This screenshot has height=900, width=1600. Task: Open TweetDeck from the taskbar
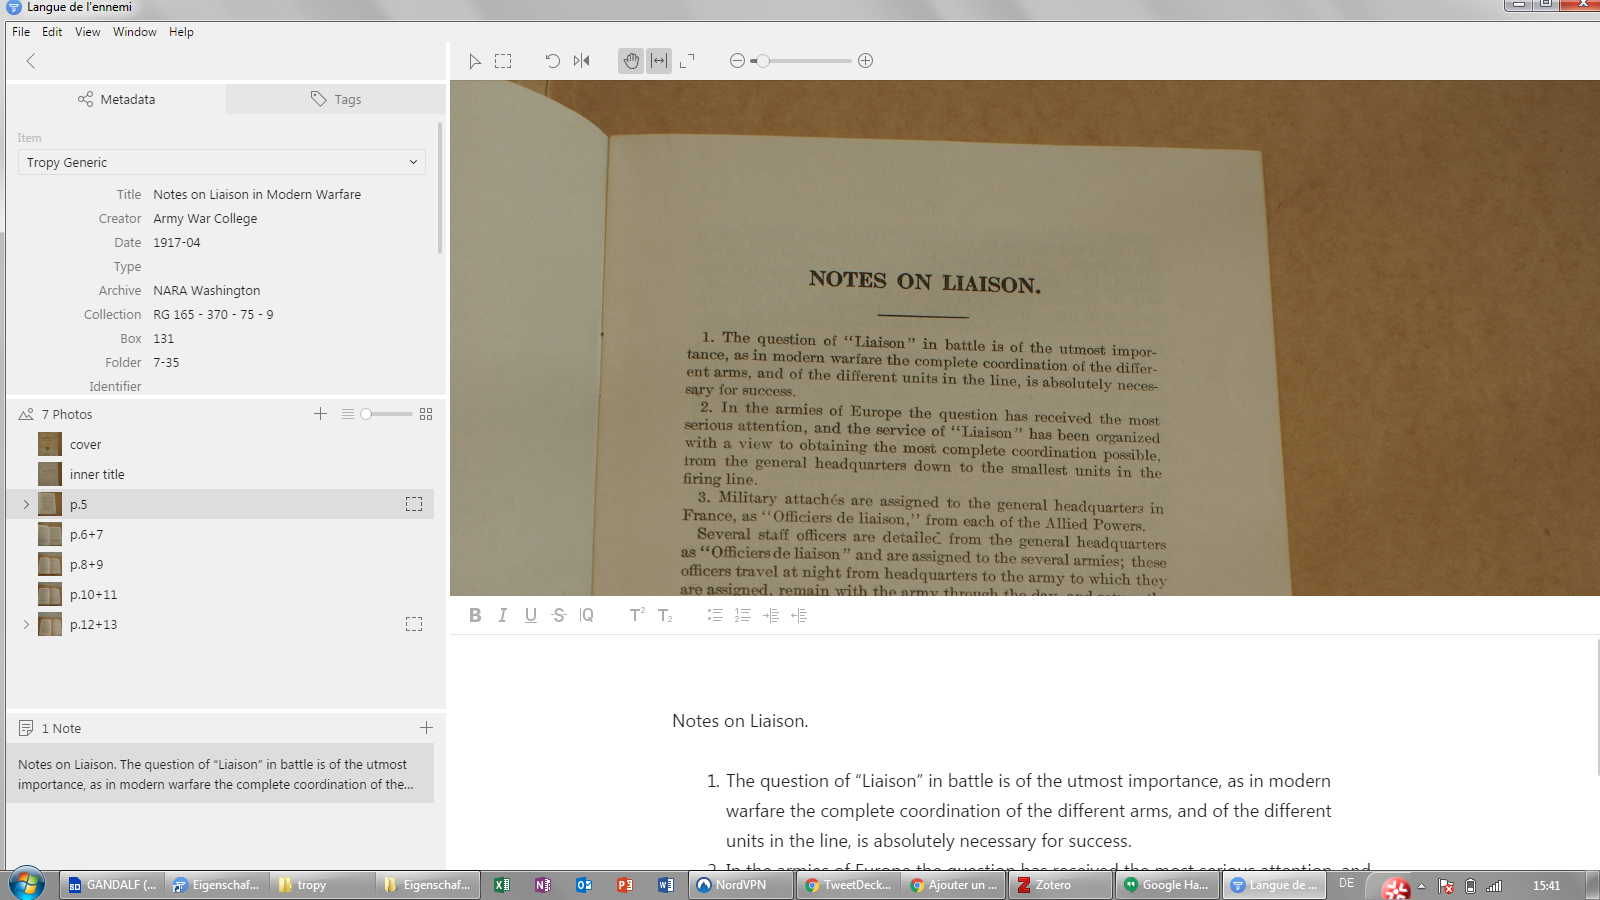pos(849,885)
